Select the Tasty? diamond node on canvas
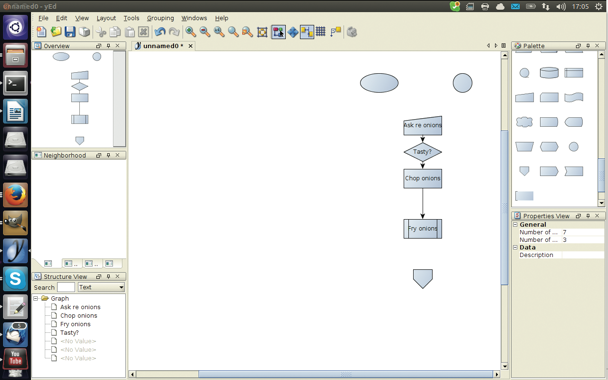Image resolution: width=608 pixels, height=380 pixels. tap(422, 152)
